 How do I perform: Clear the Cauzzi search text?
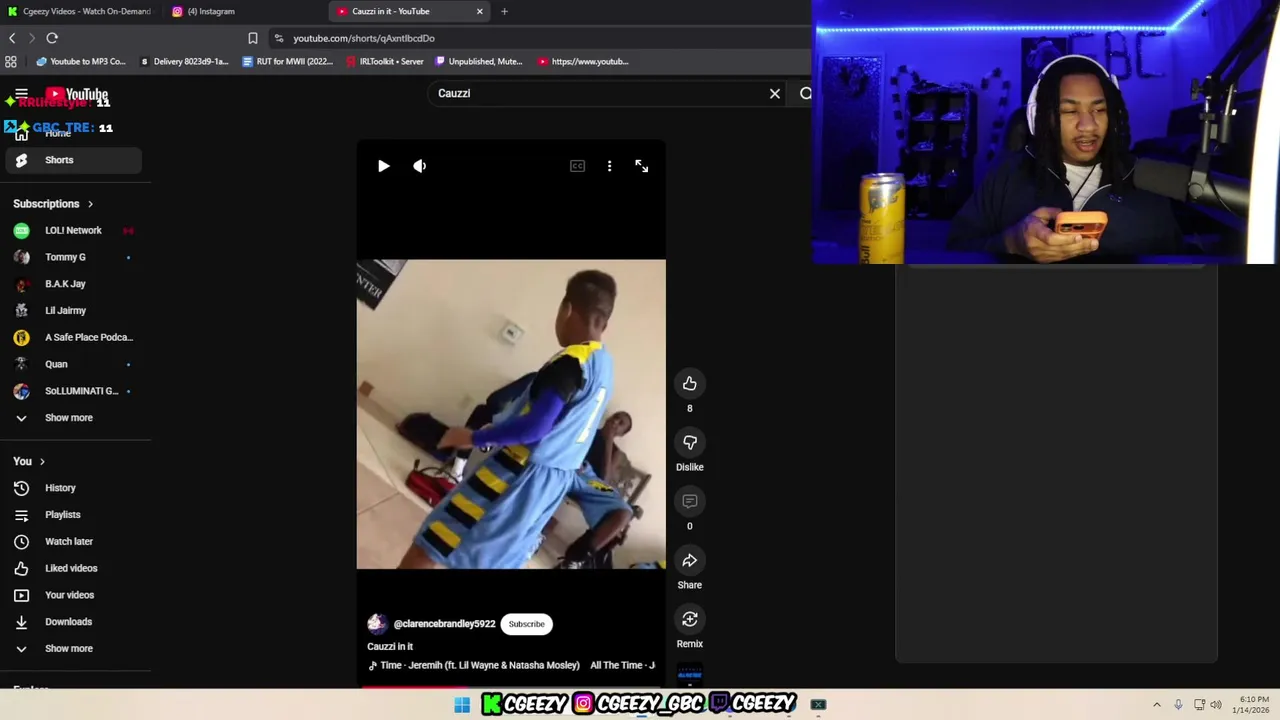point(775,93)
